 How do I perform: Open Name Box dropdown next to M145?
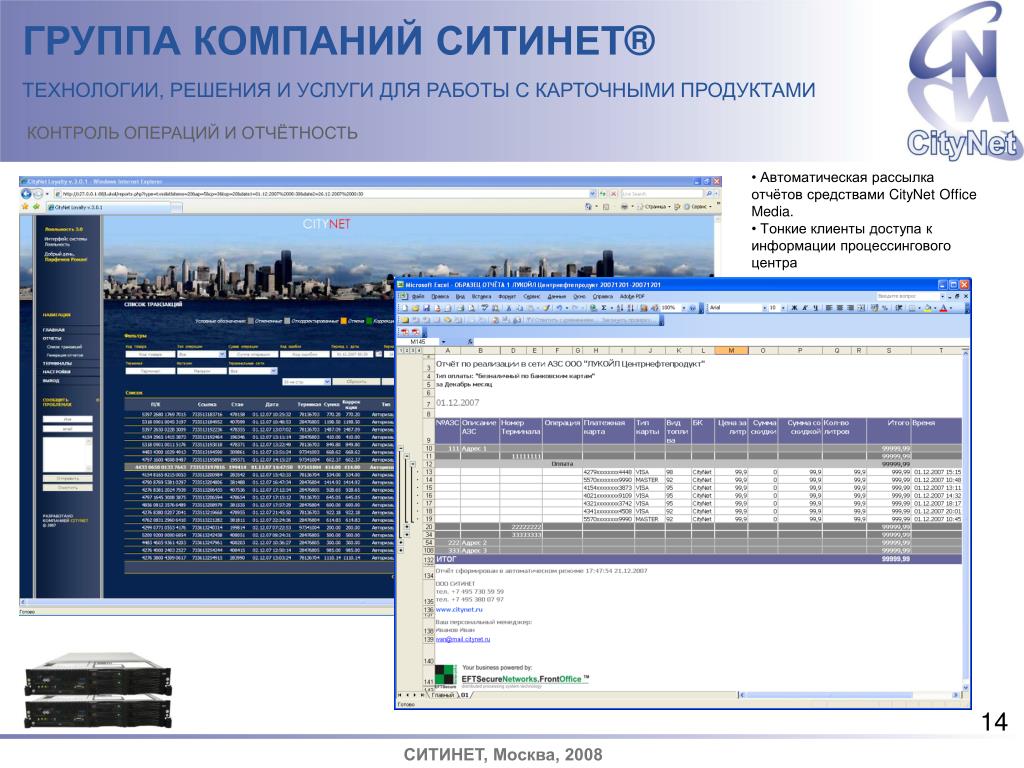[443, 342]
